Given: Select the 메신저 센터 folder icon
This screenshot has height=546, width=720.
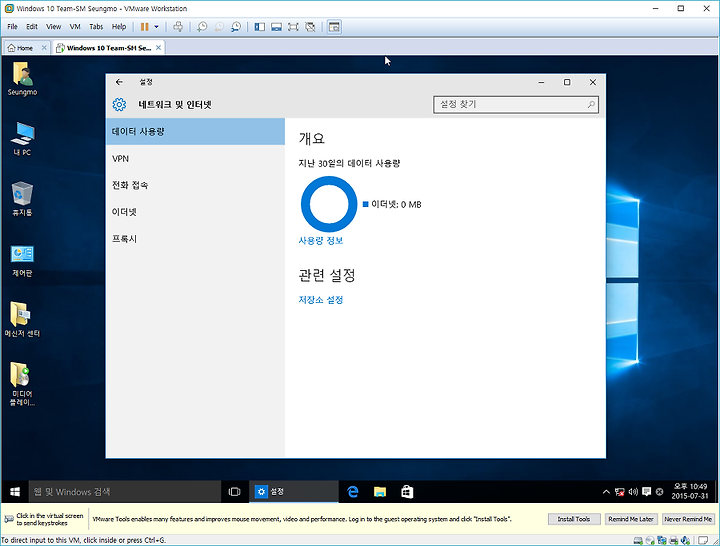Looking at the screenshot, I should (x=22, y=320).
